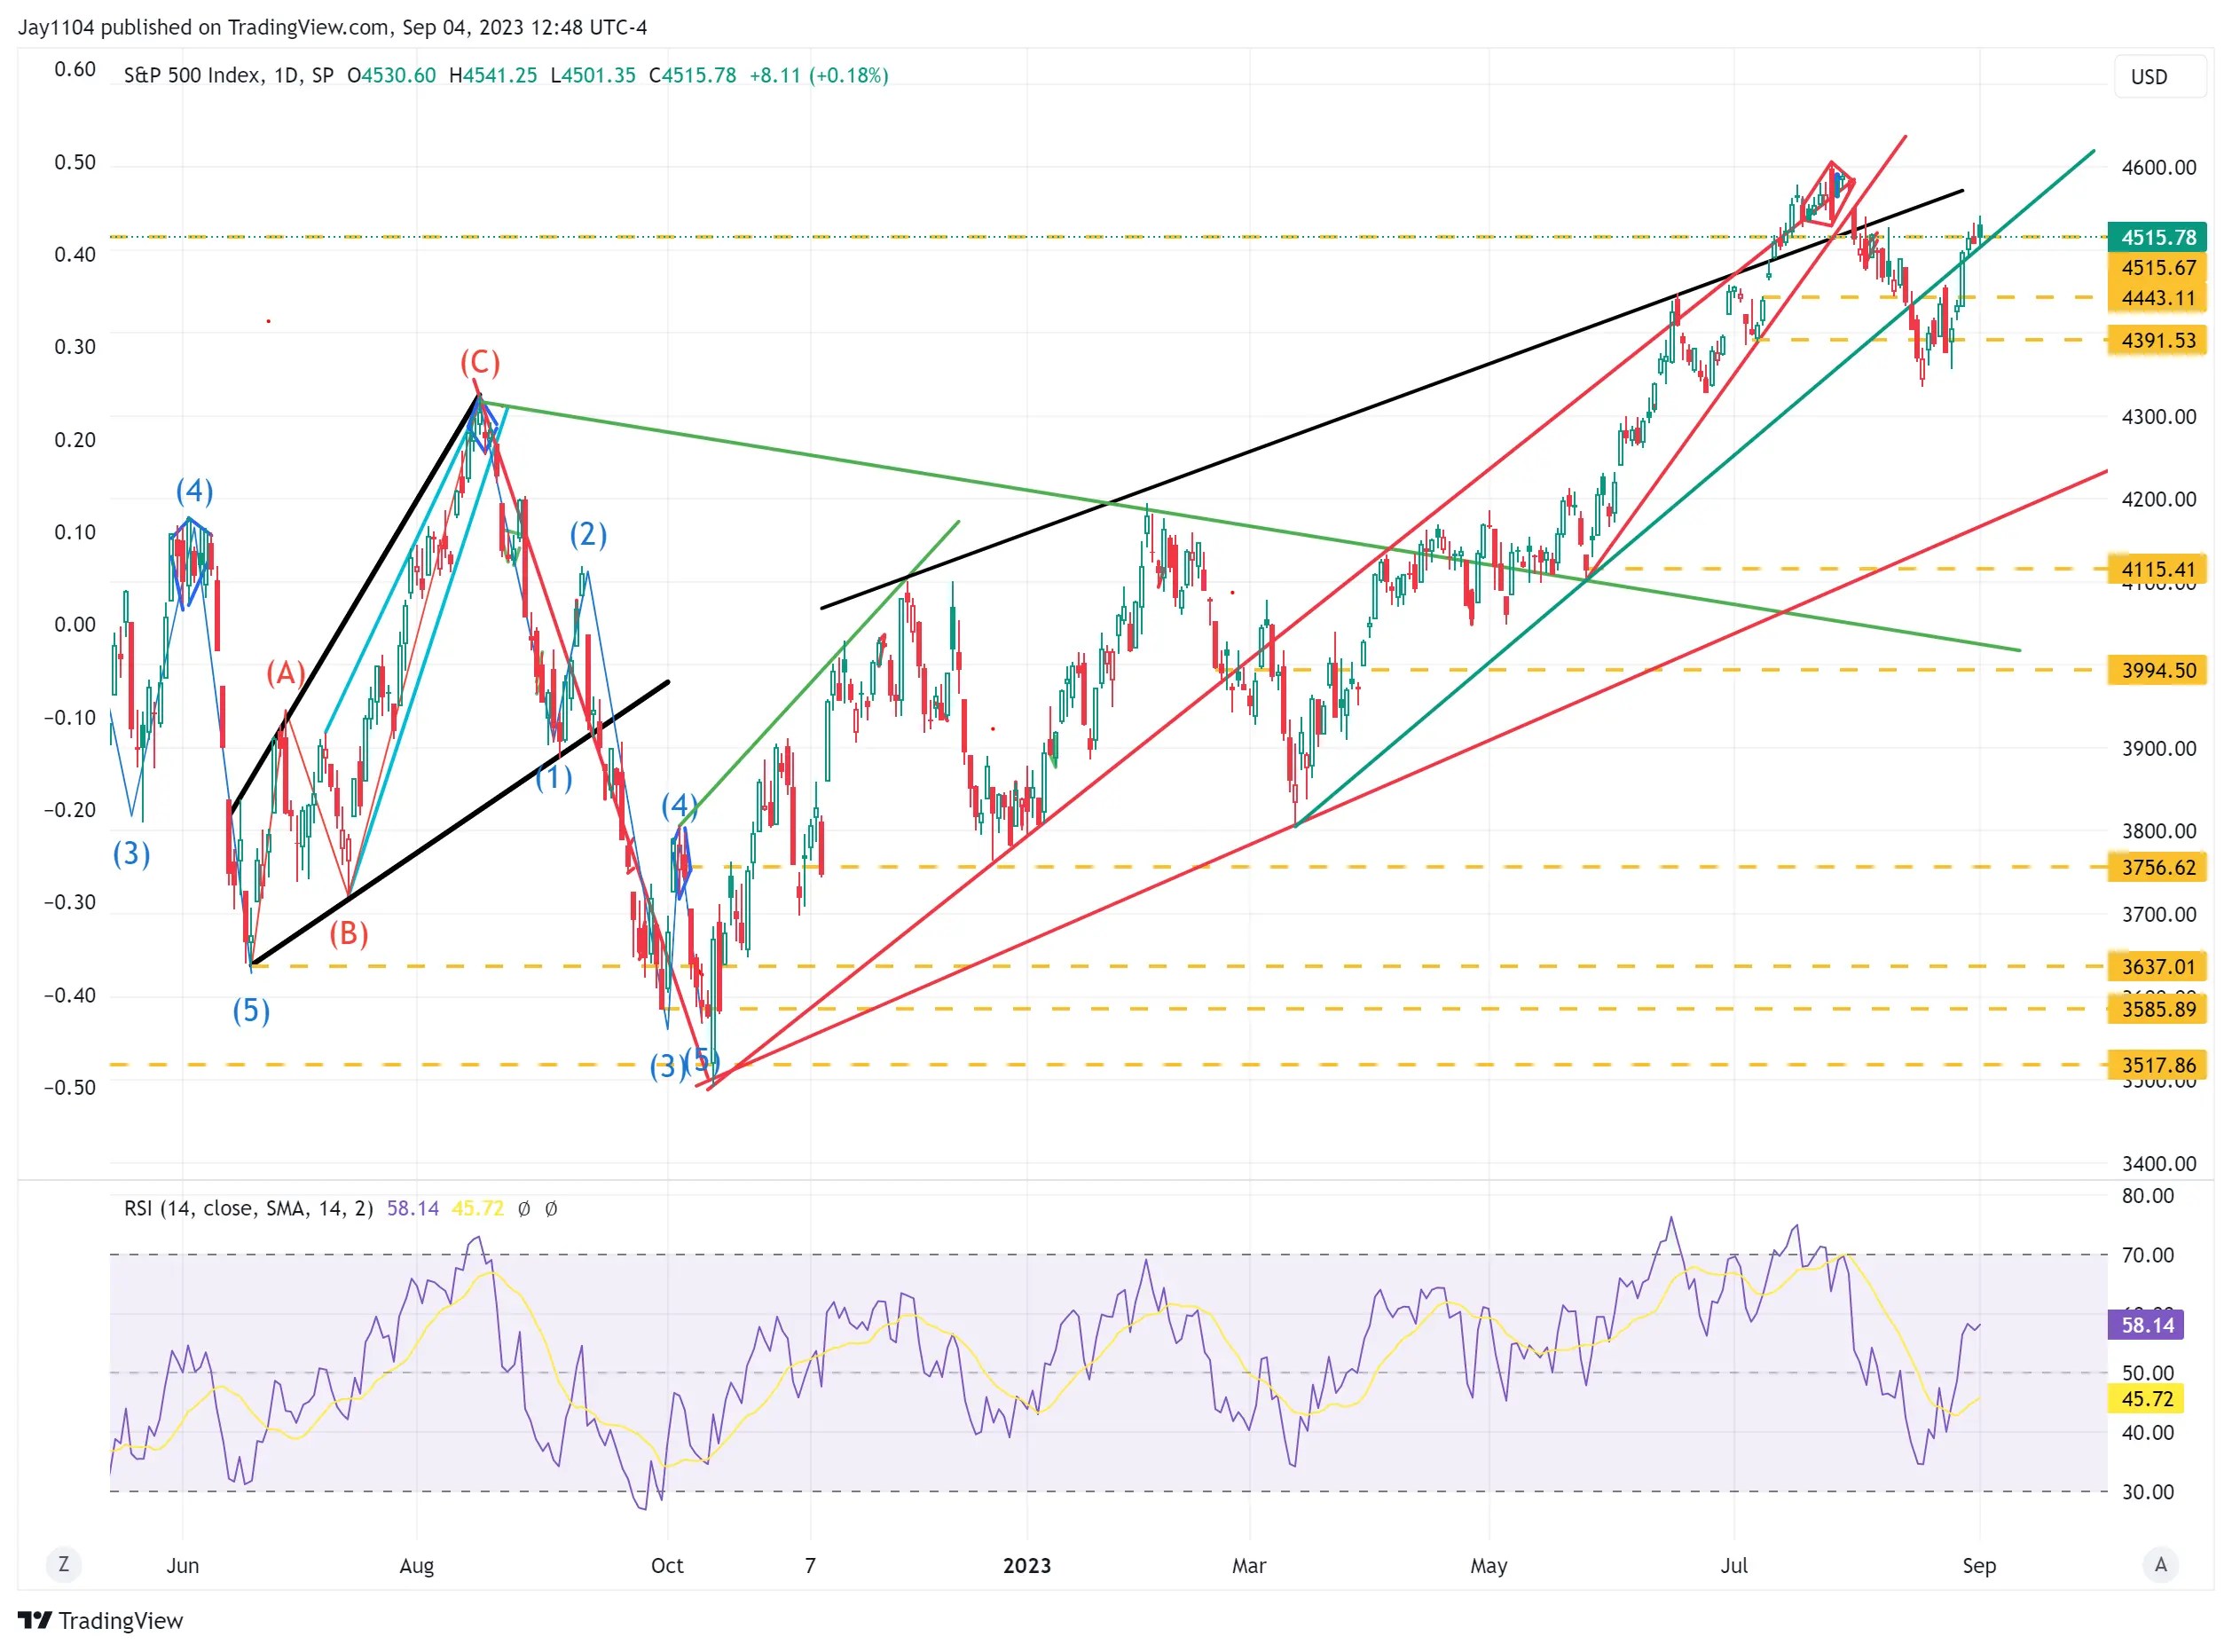Viewport: 2232px width, 1652px height.
Task: Click the red (A) wave label
Action: point(286,672)
